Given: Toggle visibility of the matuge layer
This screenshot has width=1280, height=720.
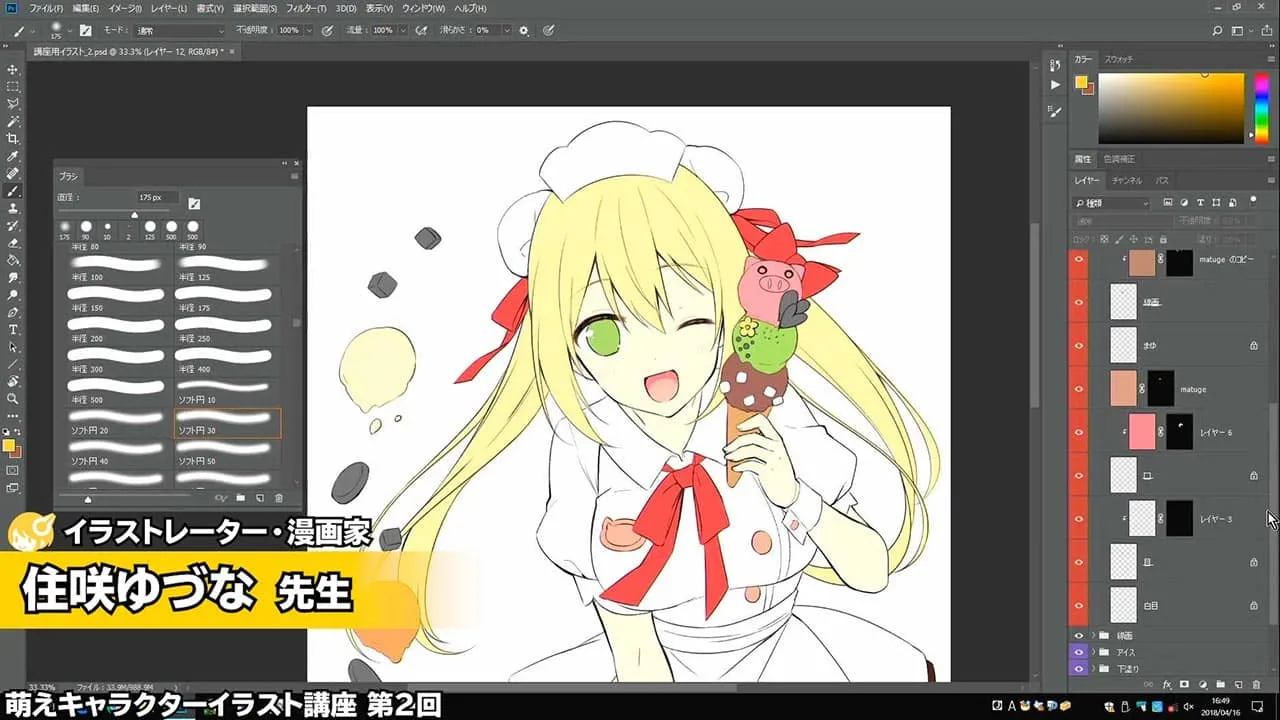Looking at the screenshot, I should 1079,388.
